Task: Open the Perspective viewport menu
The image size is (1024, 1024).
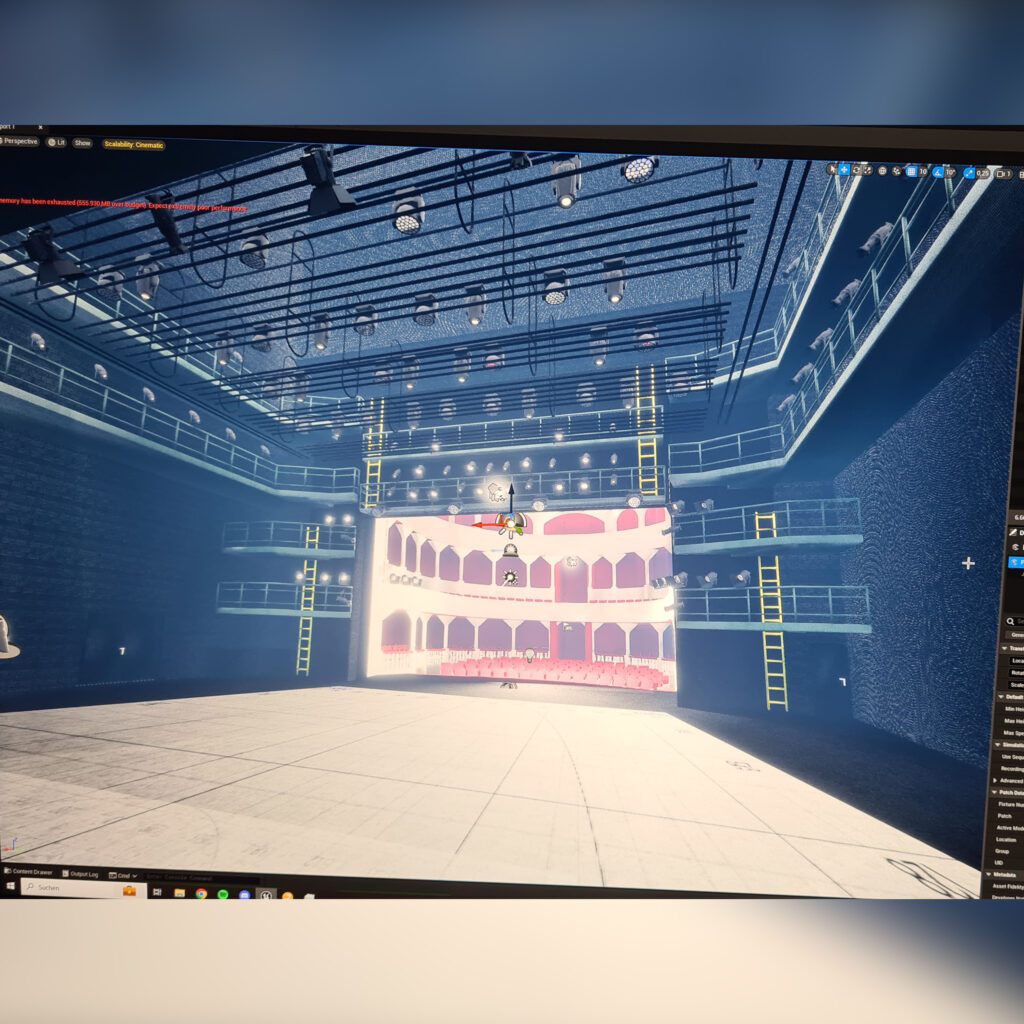Action: [x=20, y=141]
